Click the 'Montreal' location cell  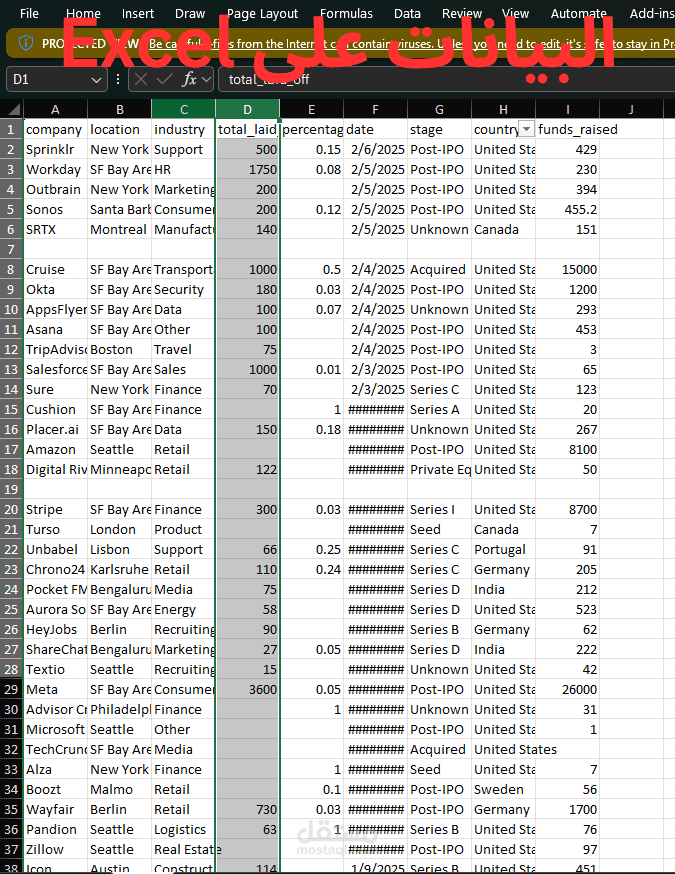coord(119,230)
